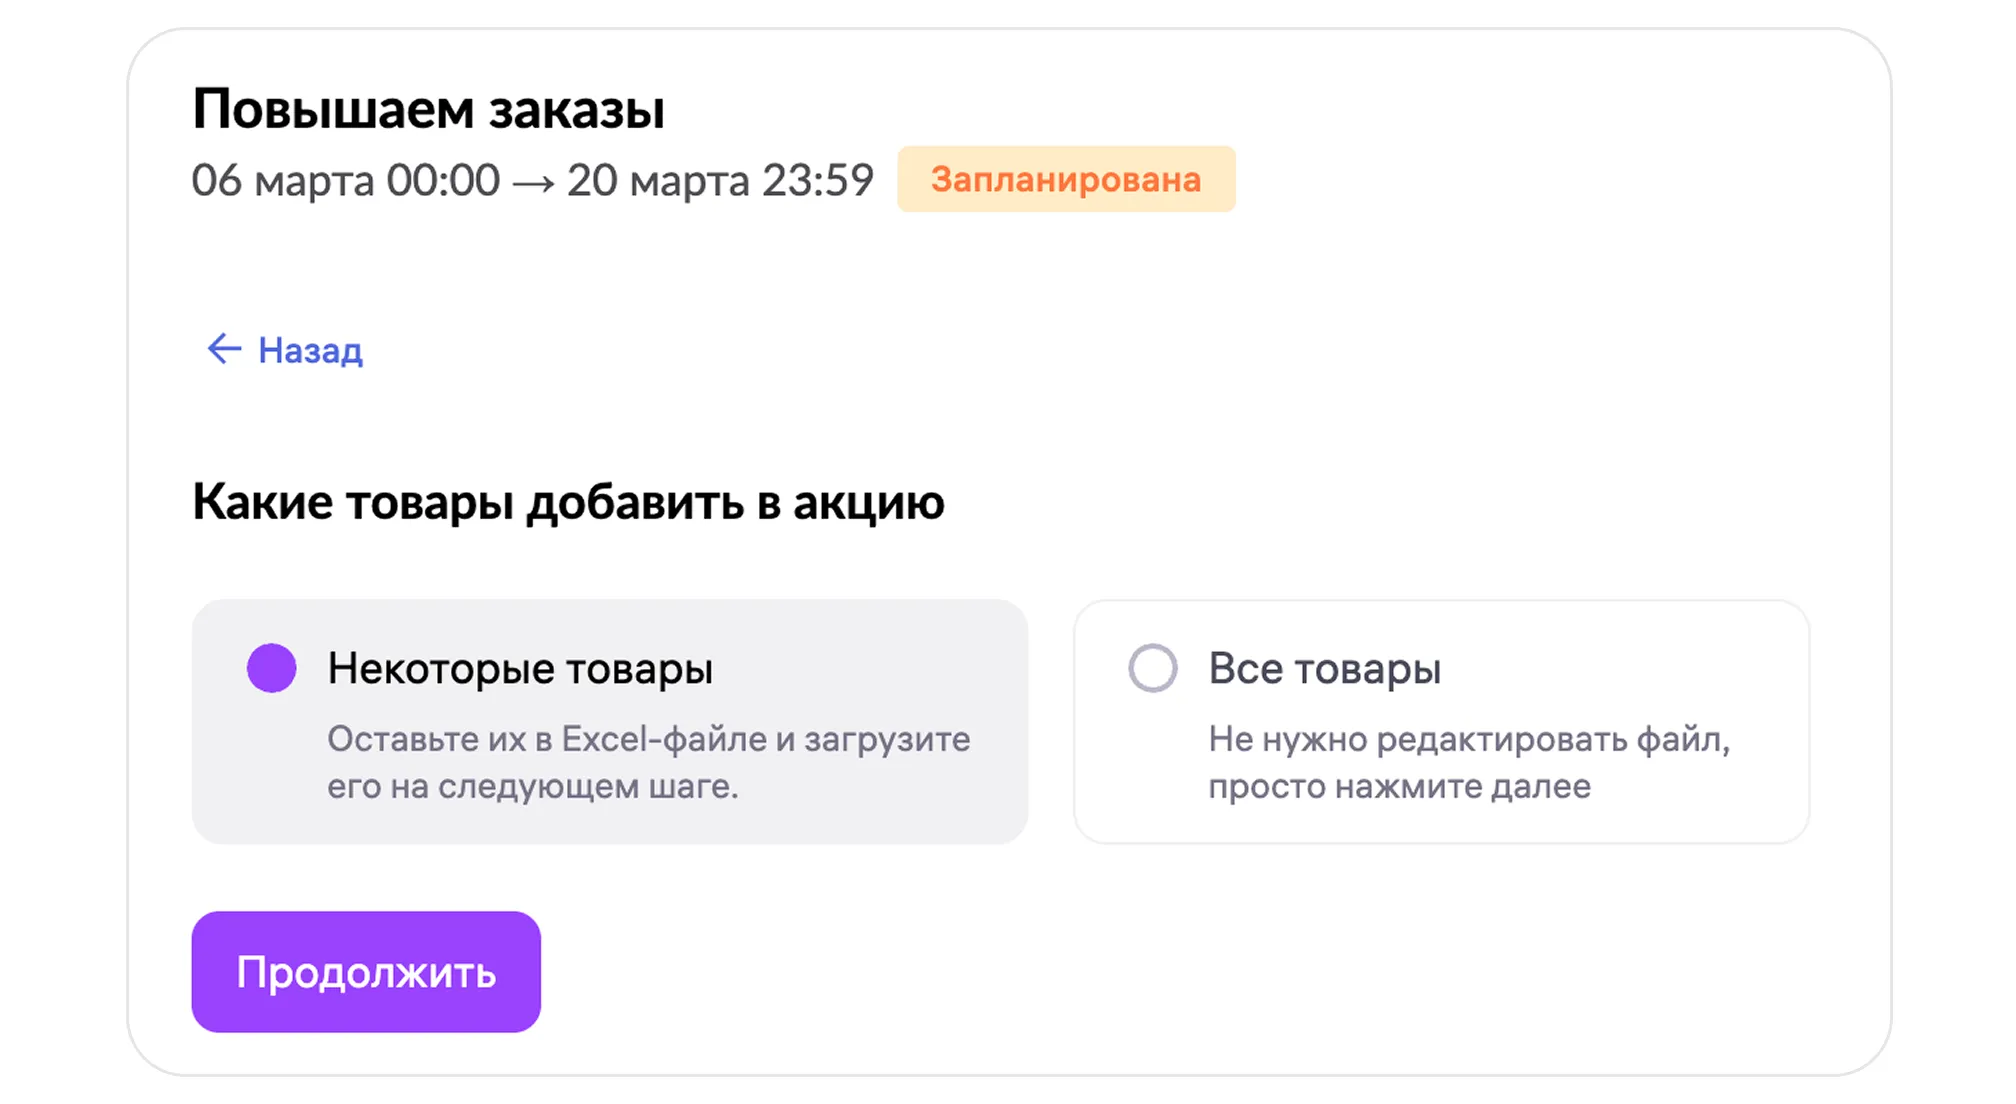Click the word заказы in the title
The image size is (2016, 1104).
tap(576, 111)
